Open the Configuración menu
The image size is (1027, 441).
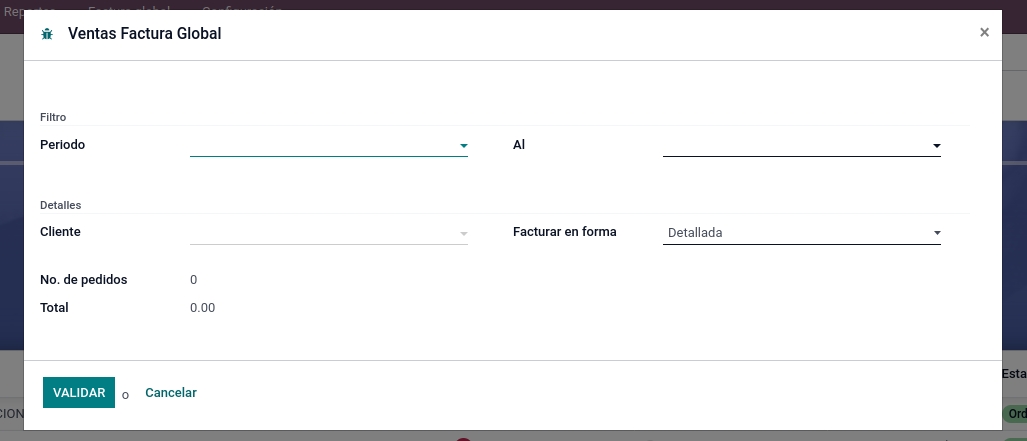coord(242,7)
